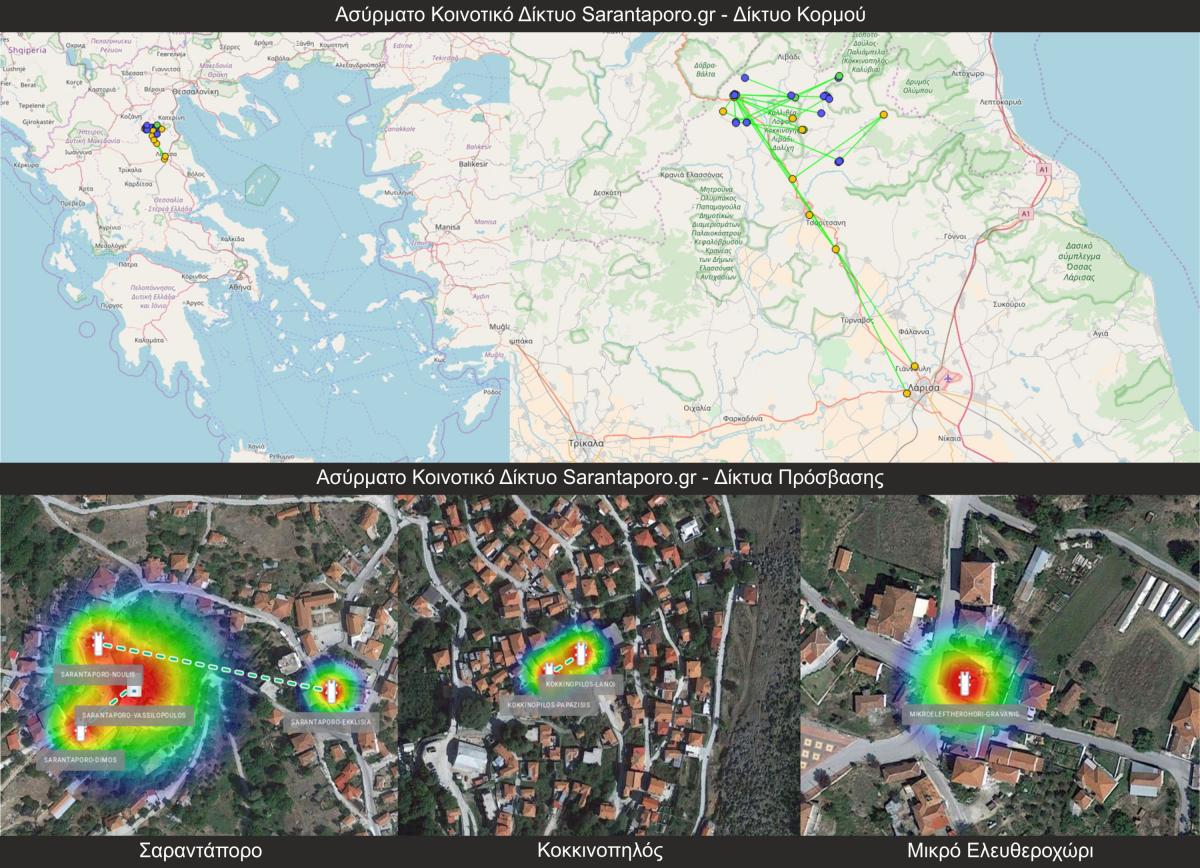Click the yellow node marker at Τσαρίτσανη
1200x868 pixels.
pos(809,215)
